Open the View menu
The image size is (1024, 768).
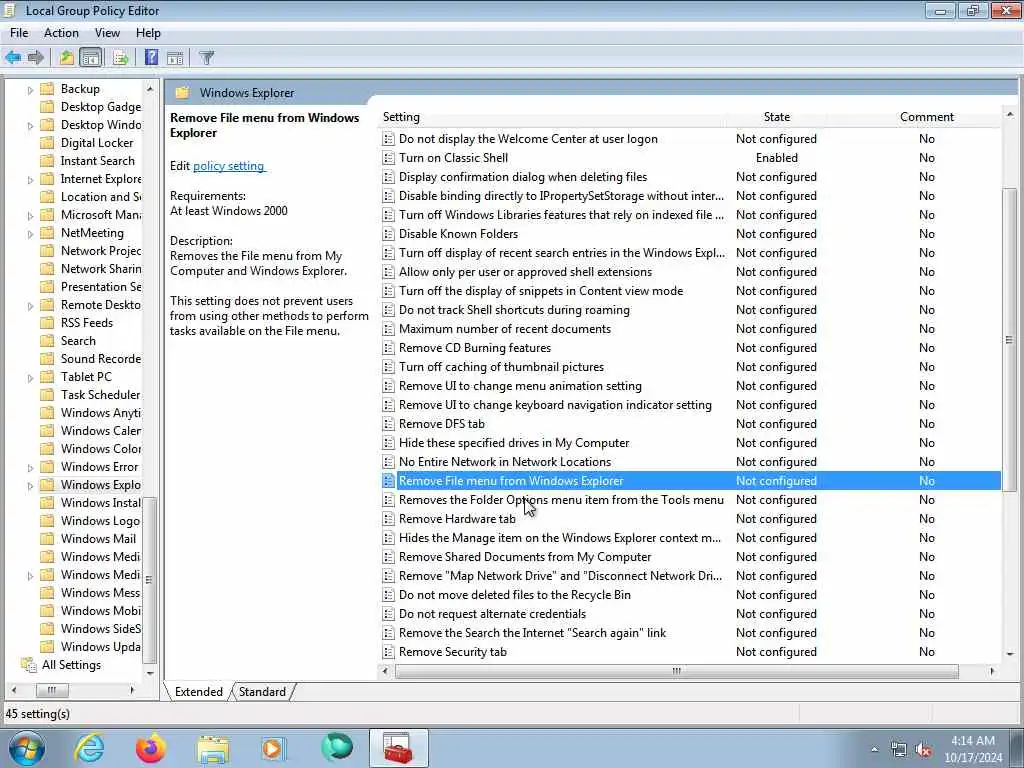tap(107, 33)
